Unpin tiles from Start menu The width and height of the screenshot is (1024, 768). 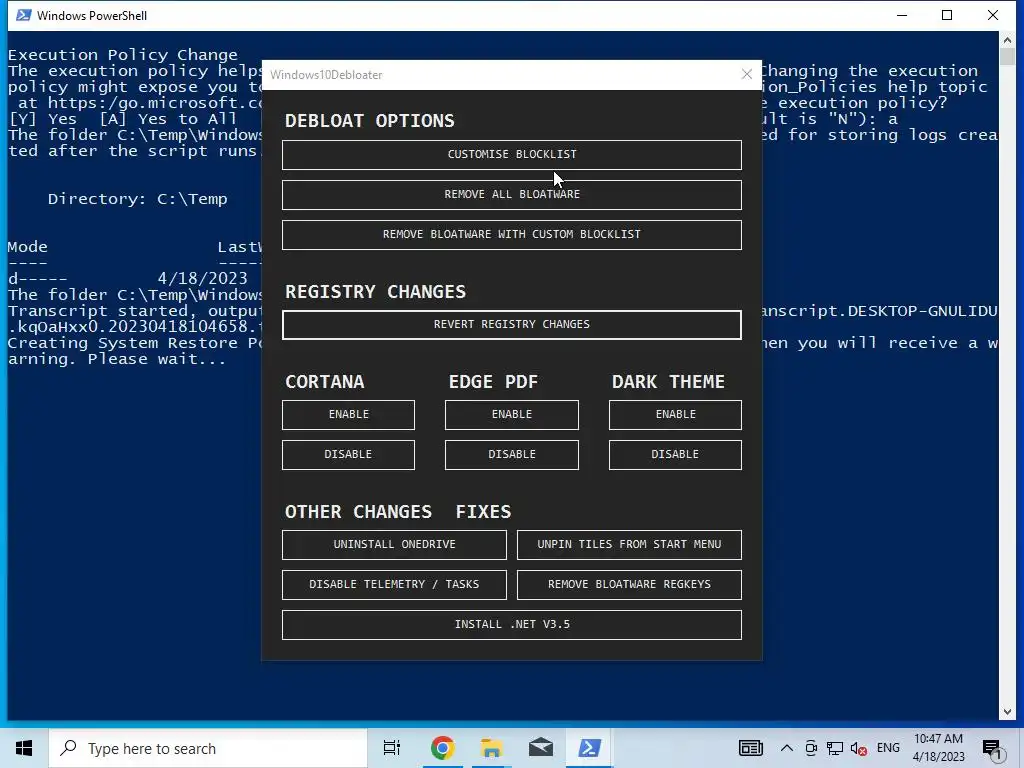629,545
